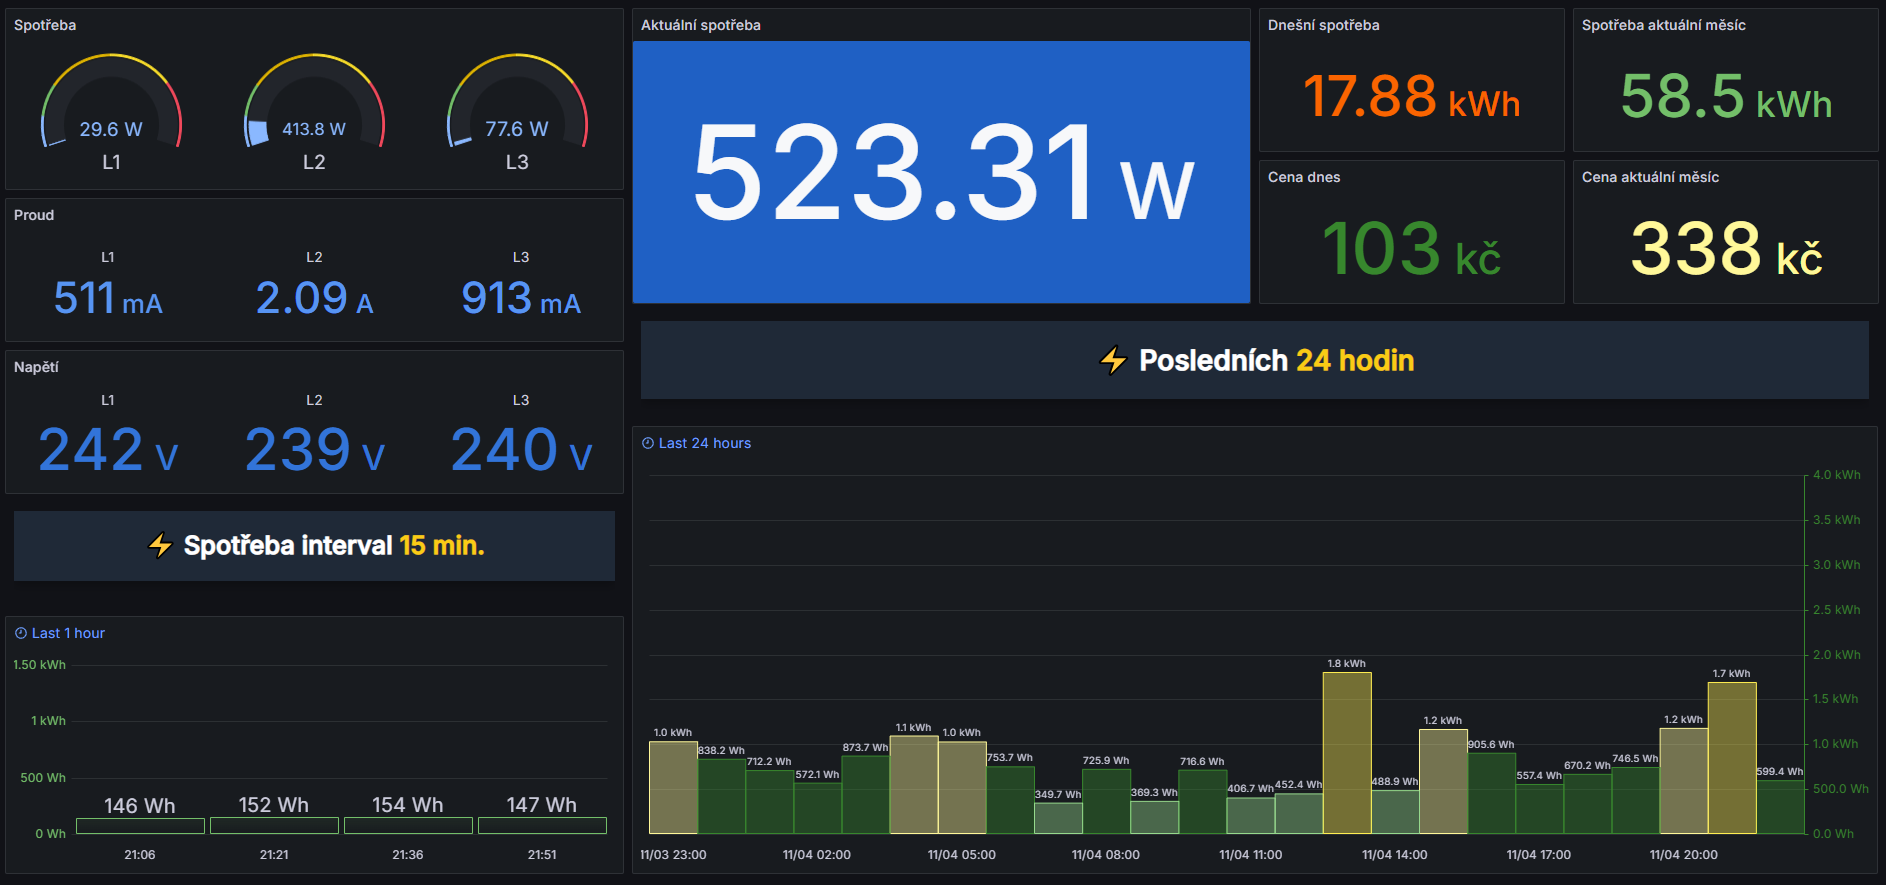This screenshot has height=885, width=1886.
Task: Open the Proud panel title menu
Action: (34, 215)
